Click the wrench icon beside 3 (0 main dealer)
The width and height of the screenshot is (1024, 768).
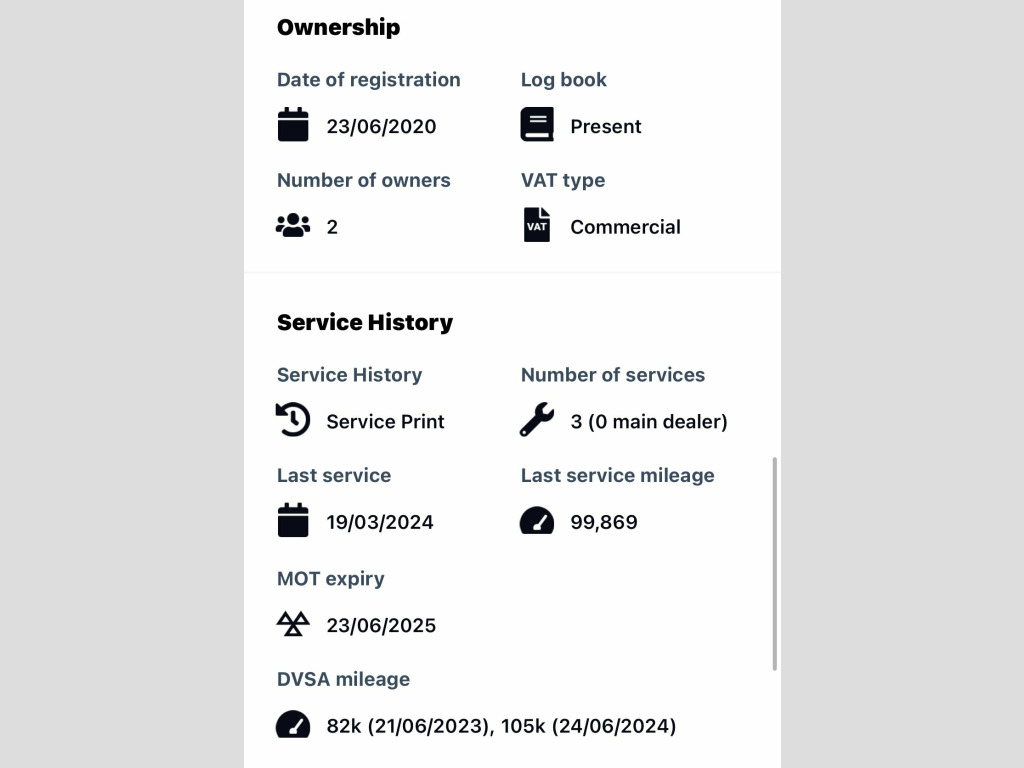coord(537,419)
